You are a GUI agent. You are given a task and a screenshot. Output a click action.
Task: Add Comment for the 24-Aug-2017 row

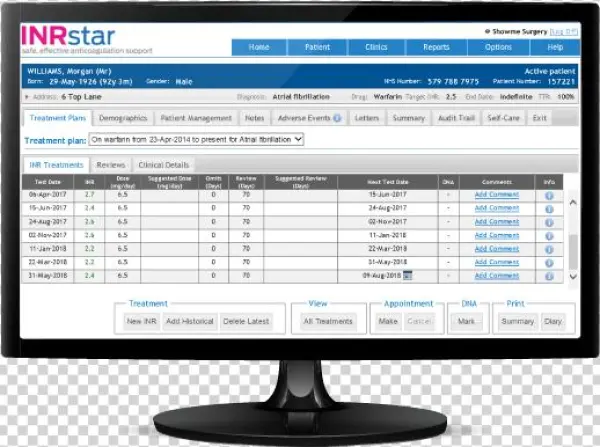point(497,222)
